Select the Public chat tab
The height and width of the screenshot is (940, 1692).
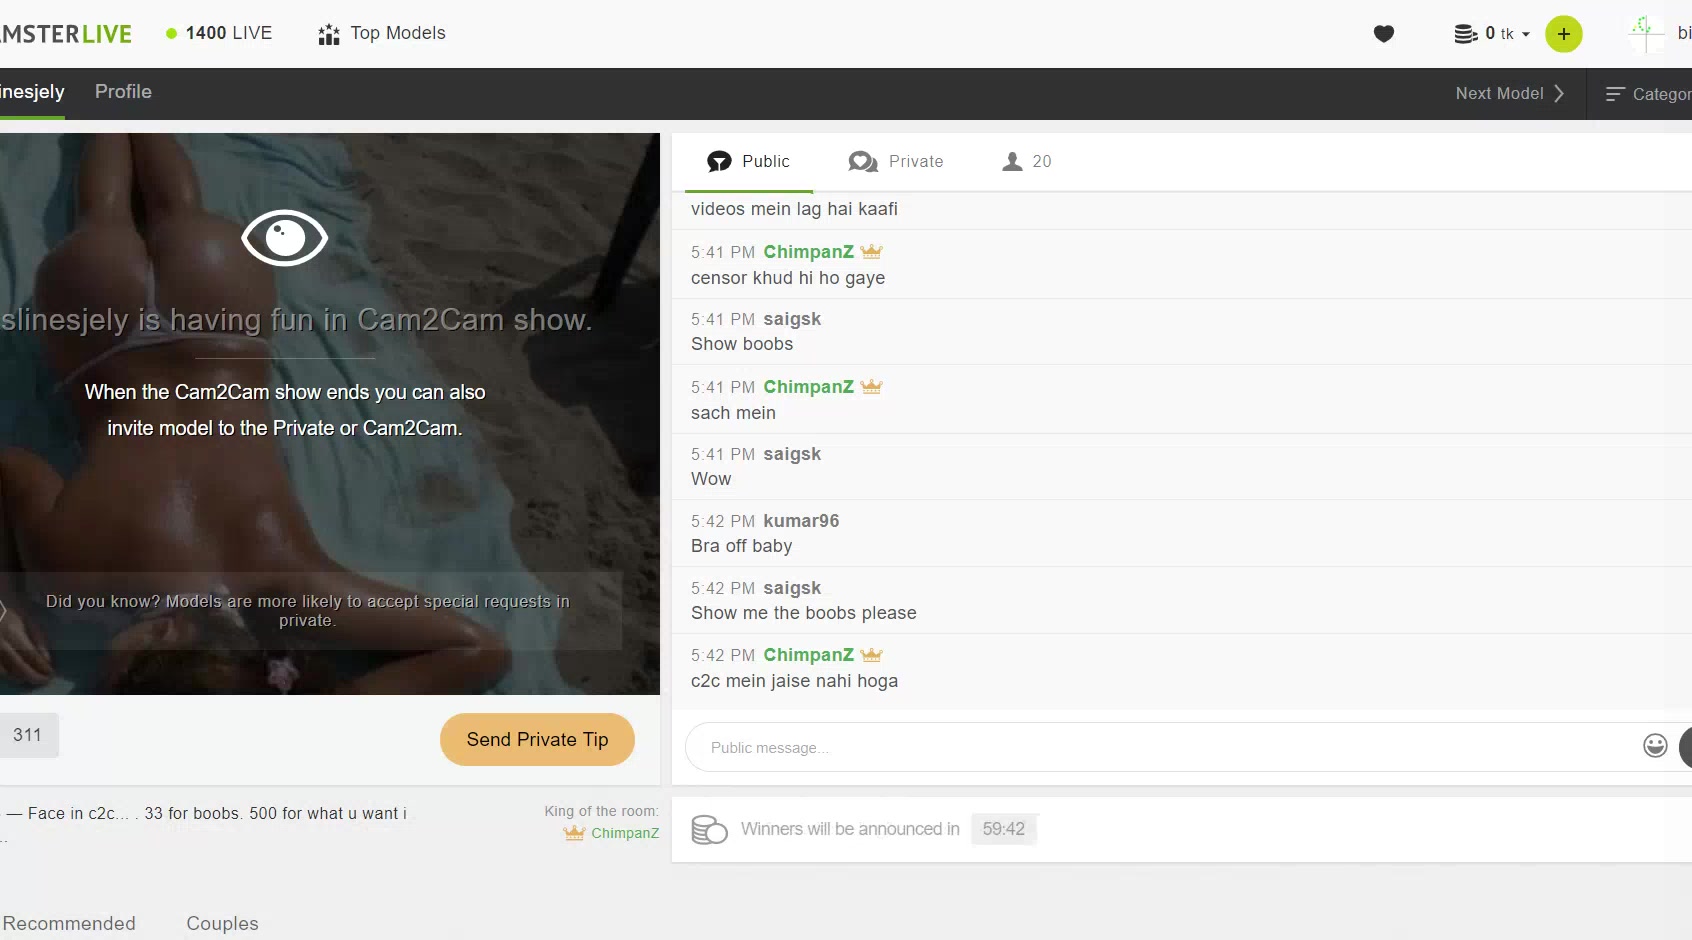(748, 162)
